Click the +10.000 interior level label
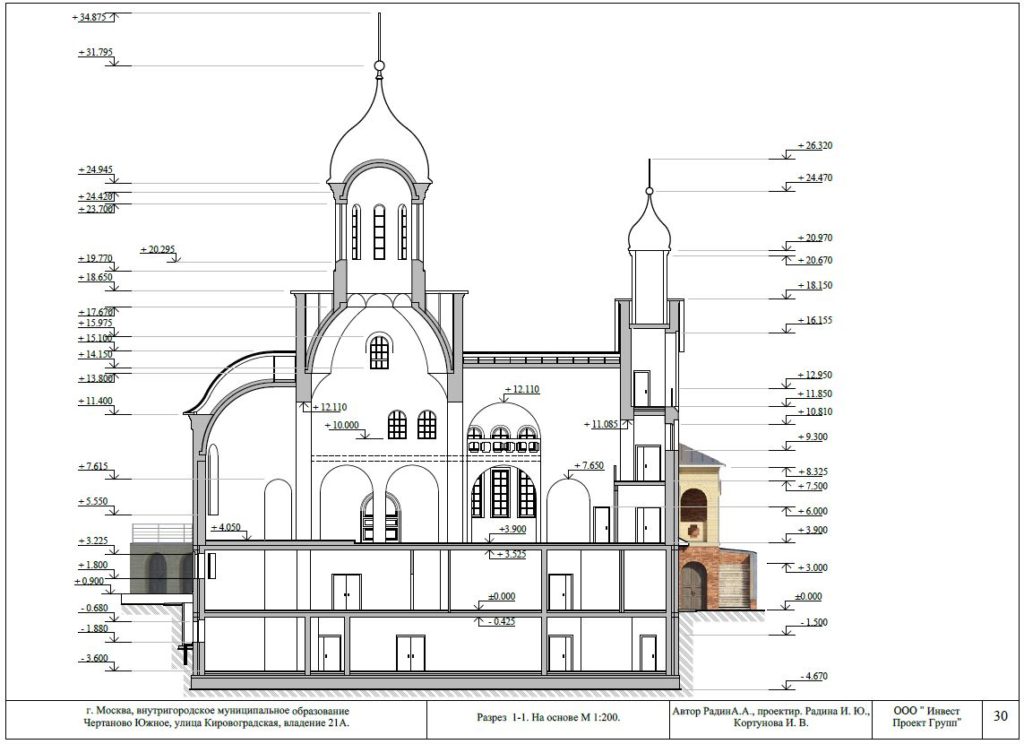1024x744 pixels. click(343, 425)
